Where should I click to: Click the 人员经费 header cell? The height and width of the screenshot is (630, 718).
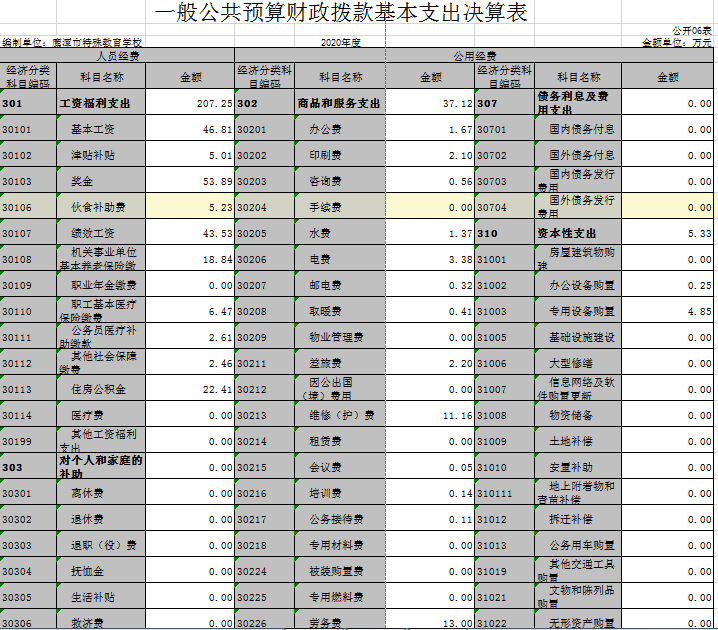pyautogui.click(x=117, y=56)
